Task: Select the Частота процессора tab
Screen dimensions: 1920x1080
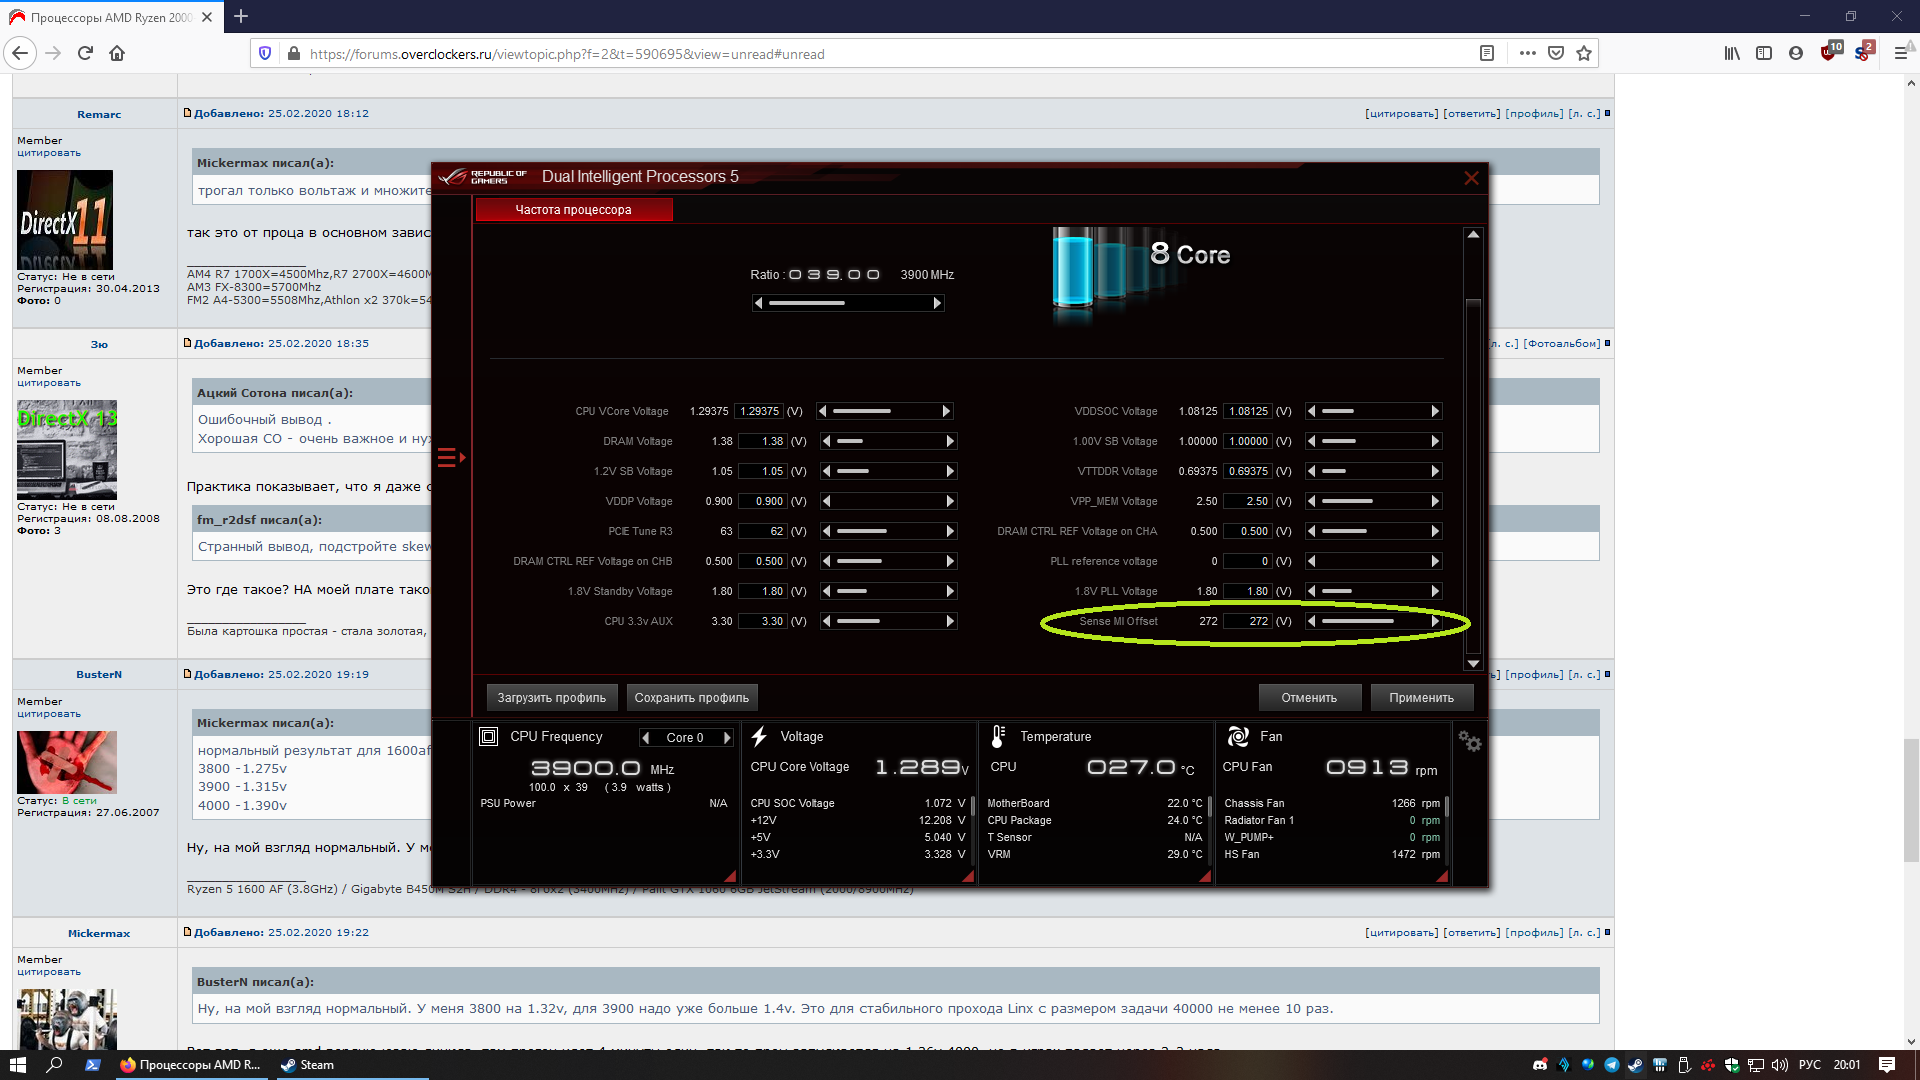Action: tap(573, 210)
